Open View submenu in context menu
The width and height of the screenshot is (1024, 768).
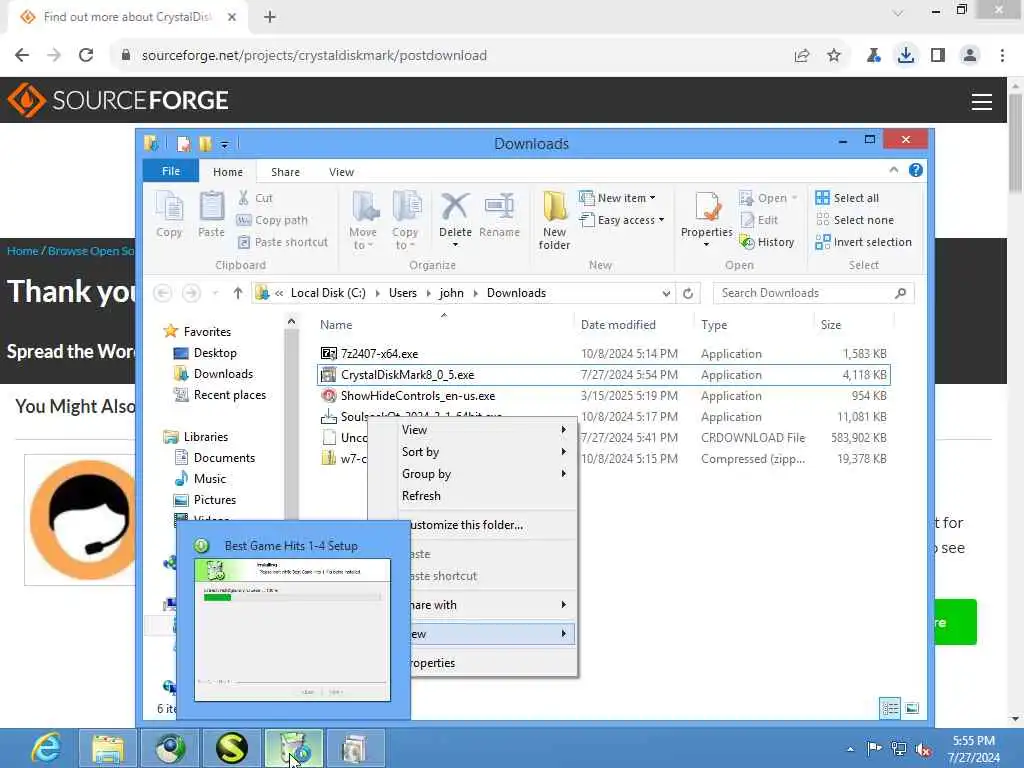[x=485, y=430]
